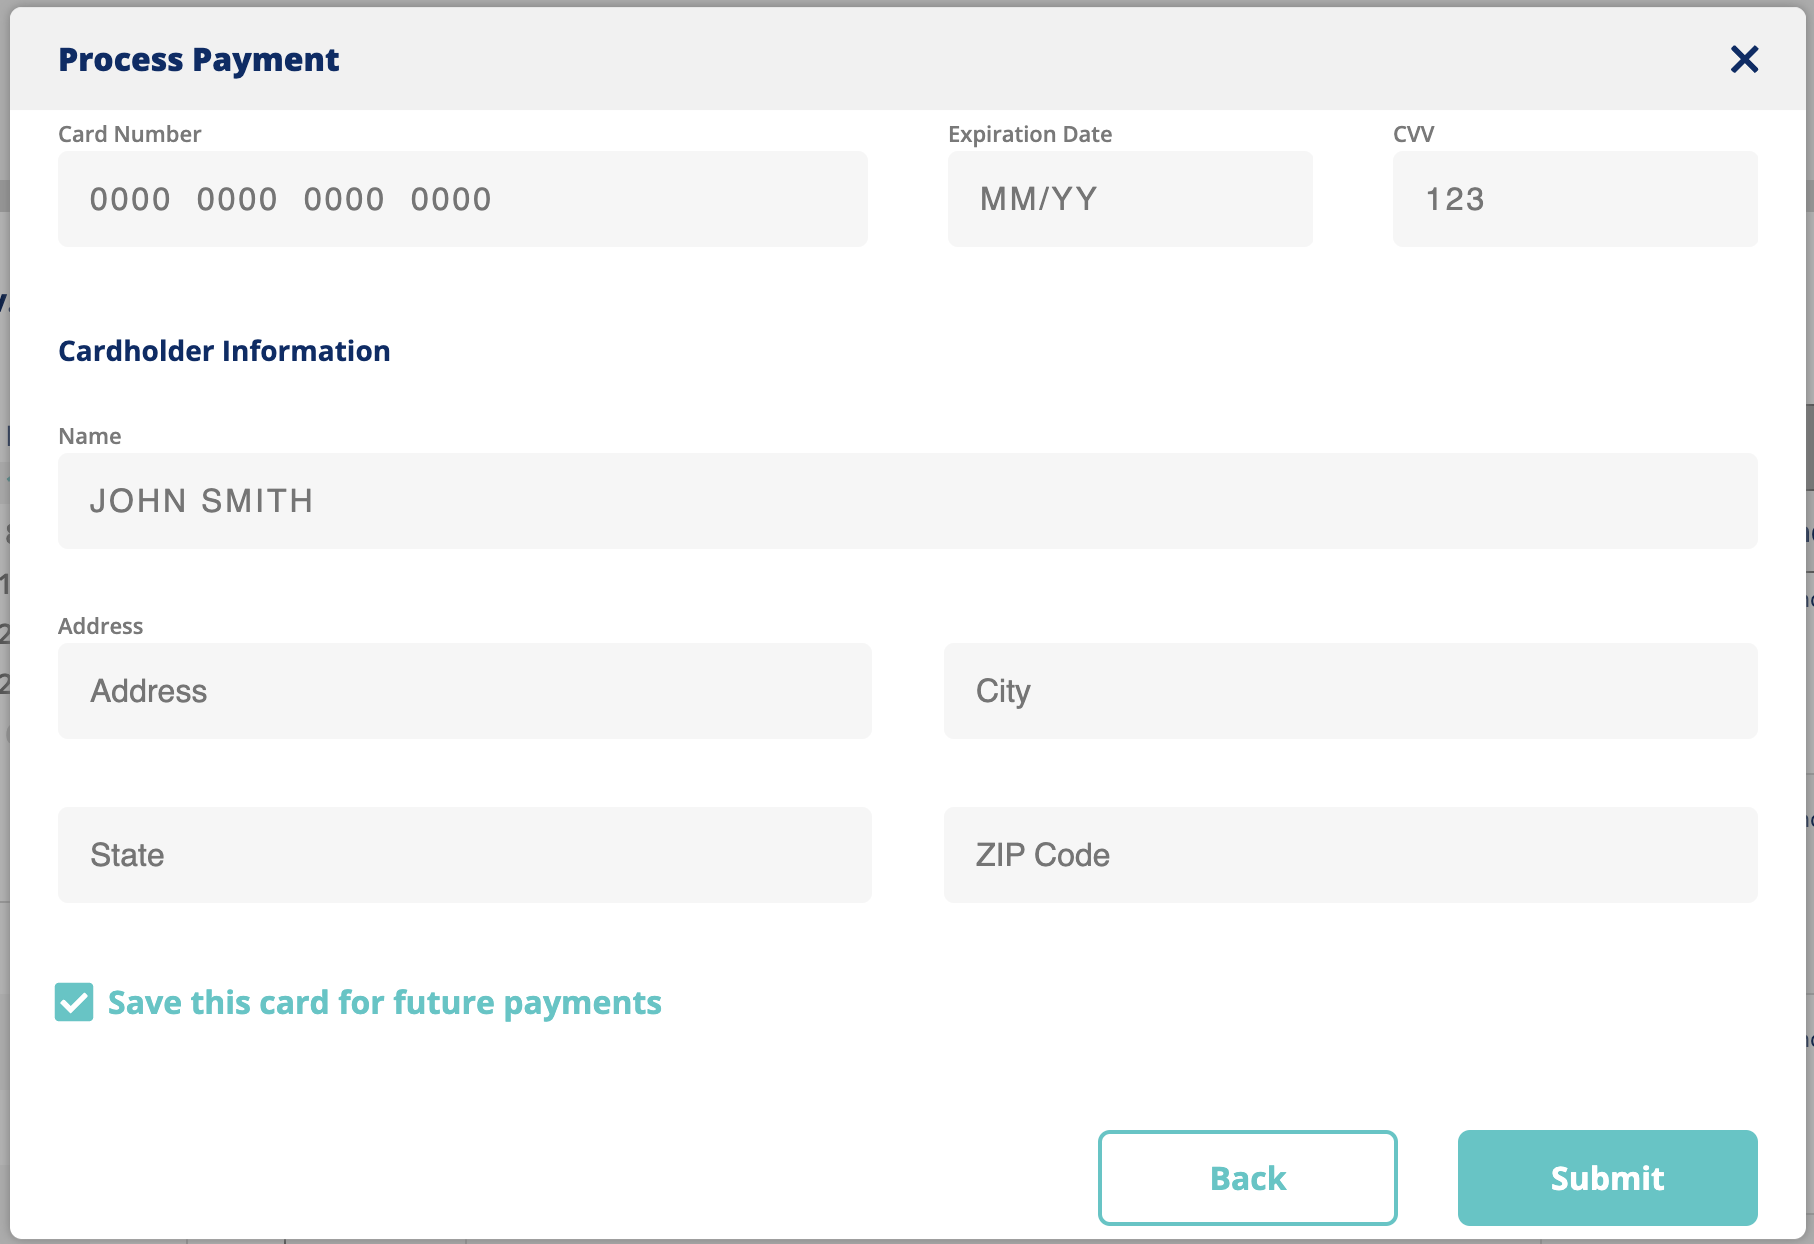Click the Card Number input field

(462, 198)
